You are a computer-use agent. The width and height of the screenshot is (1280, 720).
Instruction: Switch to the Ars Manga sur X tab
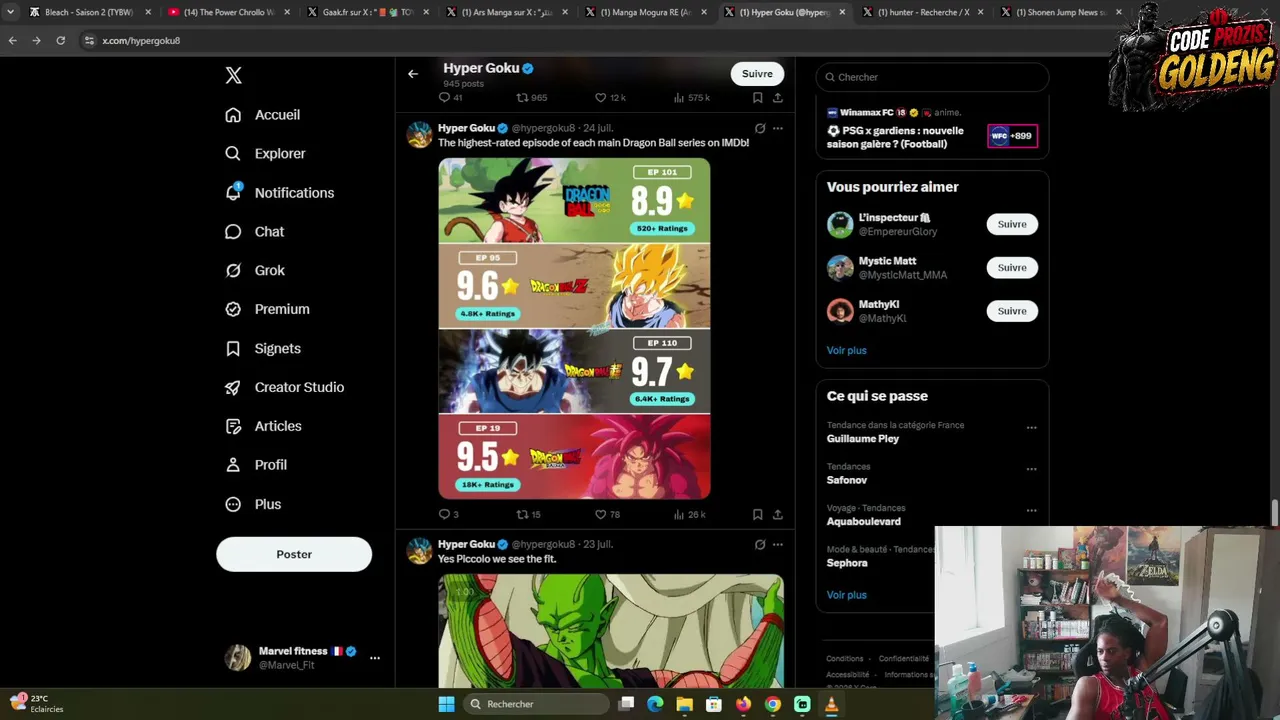point(506,12)
